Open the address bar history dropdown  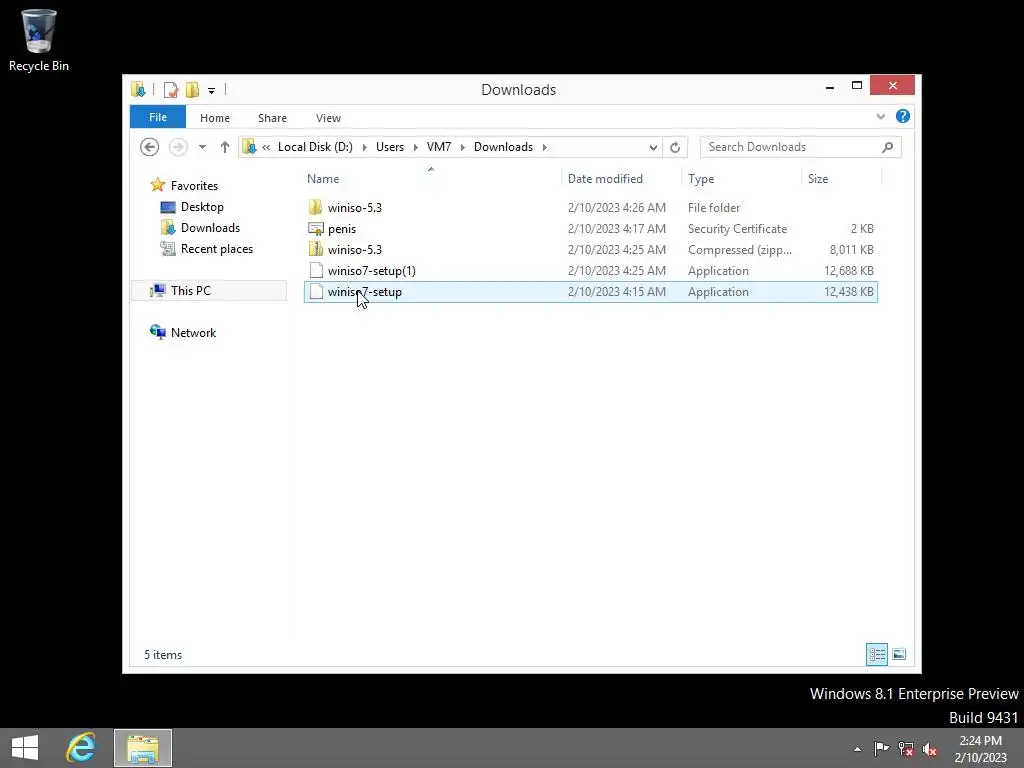tap(653, 147)
